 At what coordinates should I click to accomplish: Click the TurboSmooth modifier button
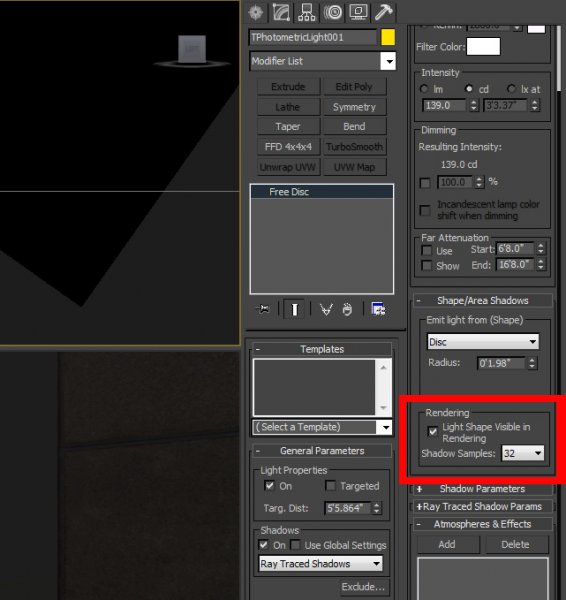click(x=354, y=147)
